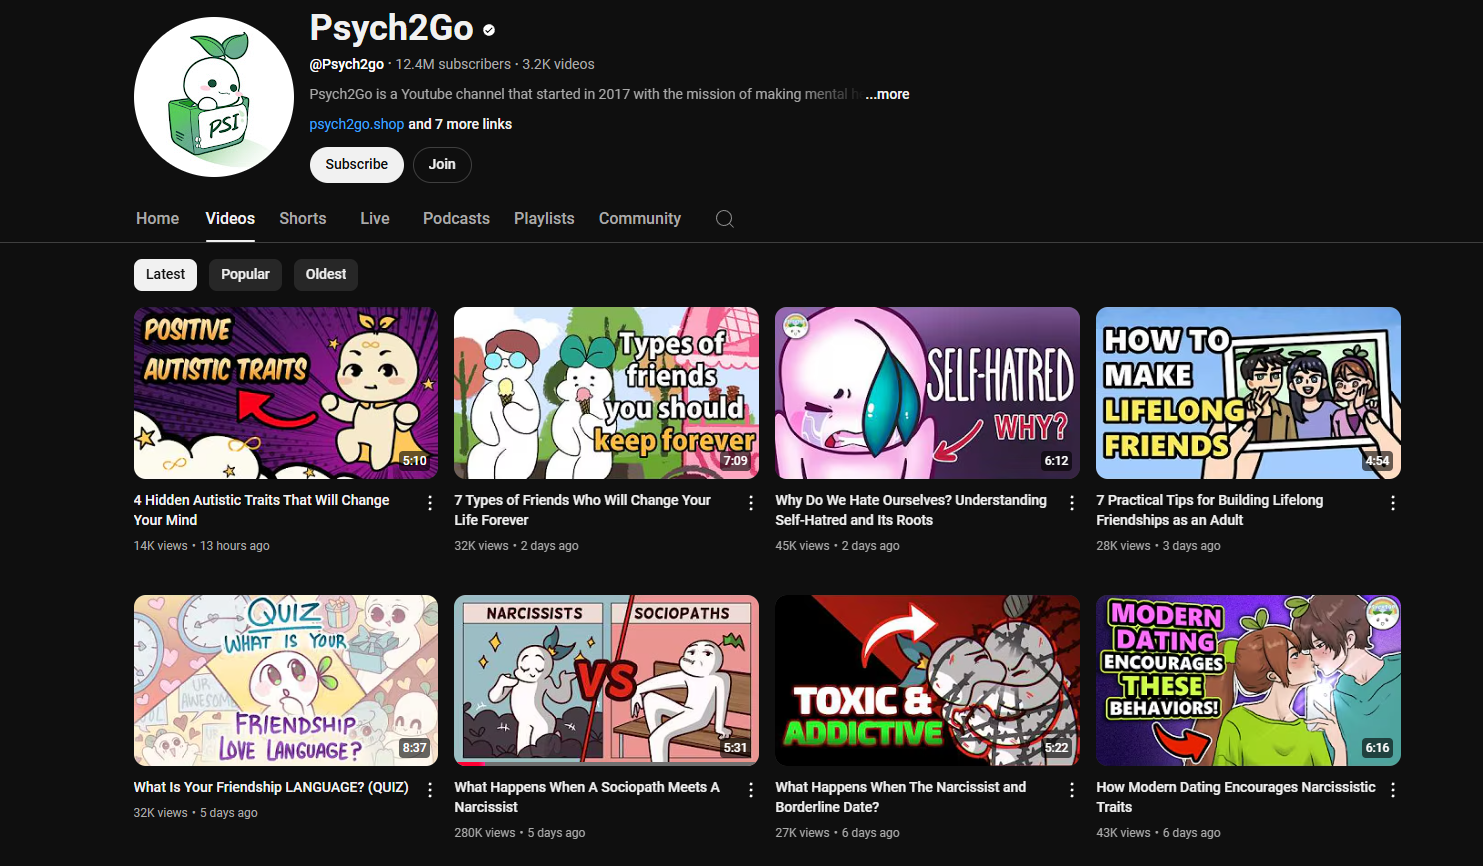Click '280K views • 5 days ago' metadata

pos(520,833)
